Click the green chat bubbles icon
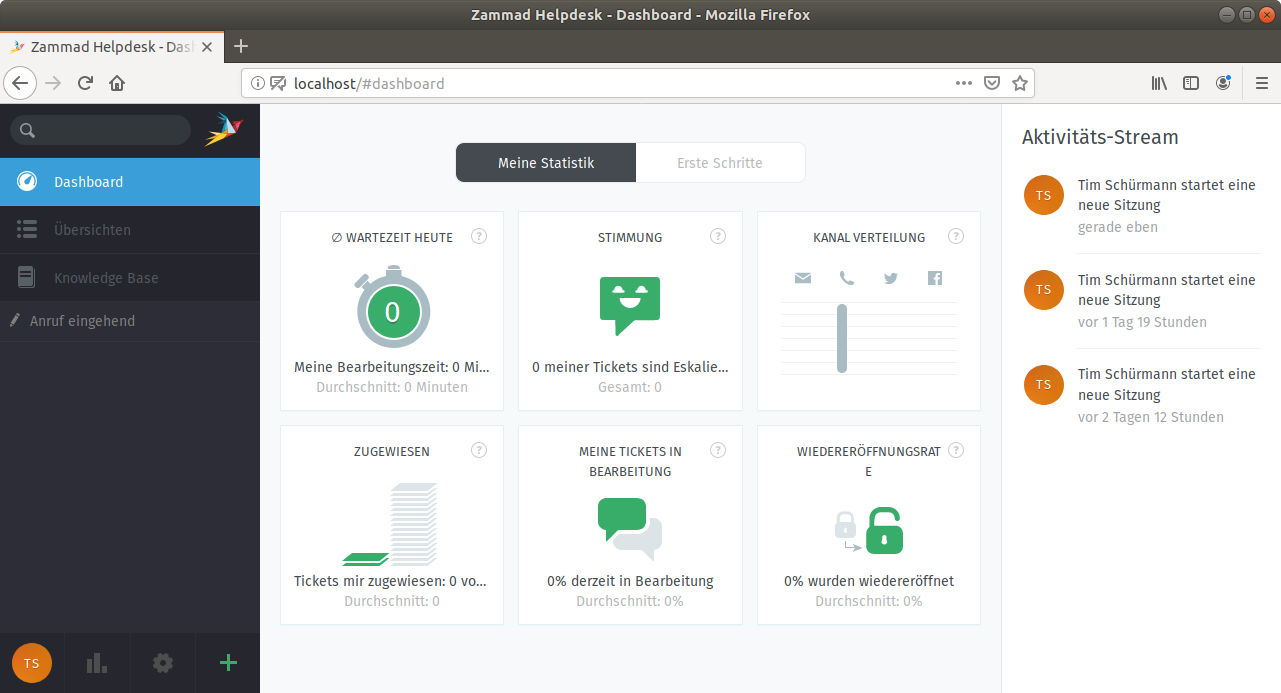Screen dimensions: 1281x693 [630, 528]
